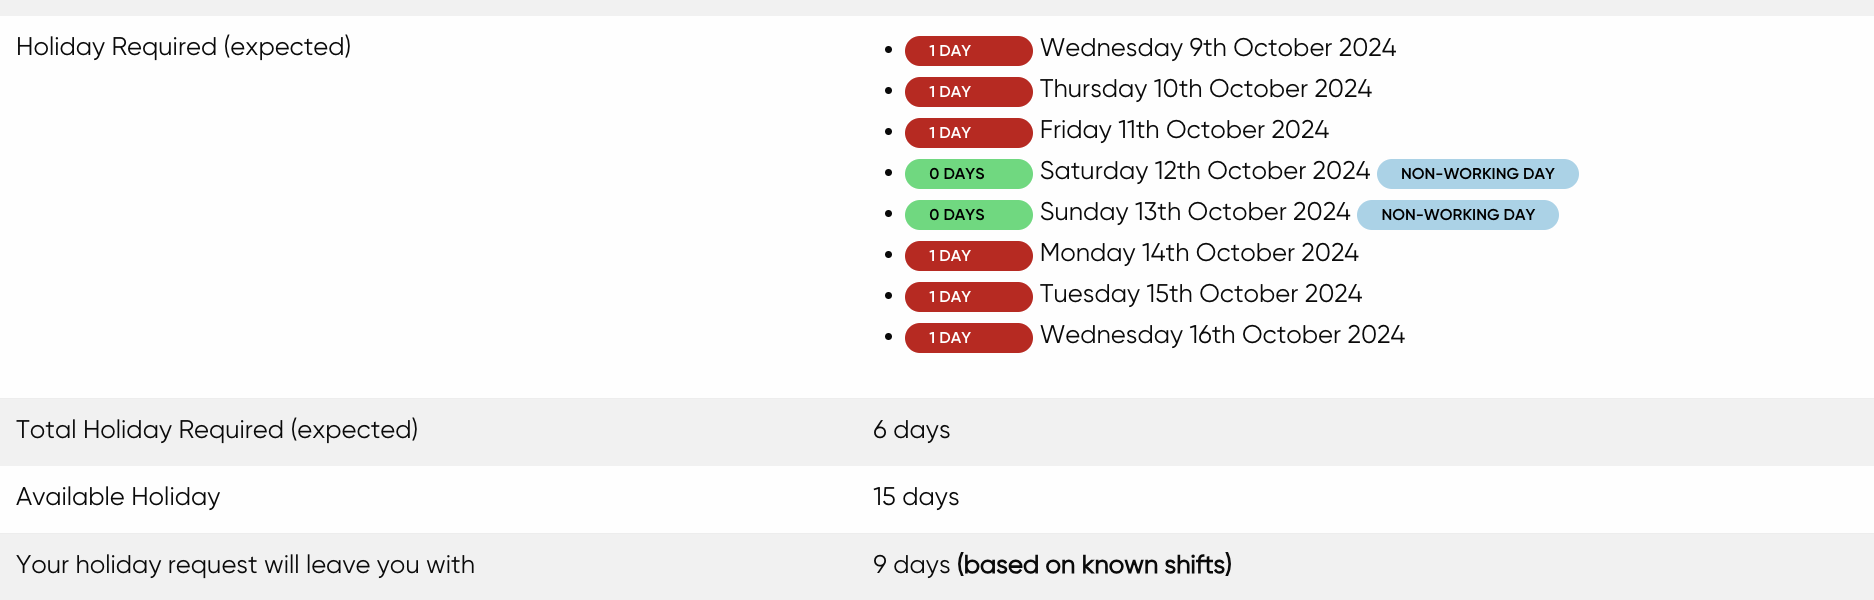
Task: Click the 9 days (based on known shifts) text
Action: 1052,565
